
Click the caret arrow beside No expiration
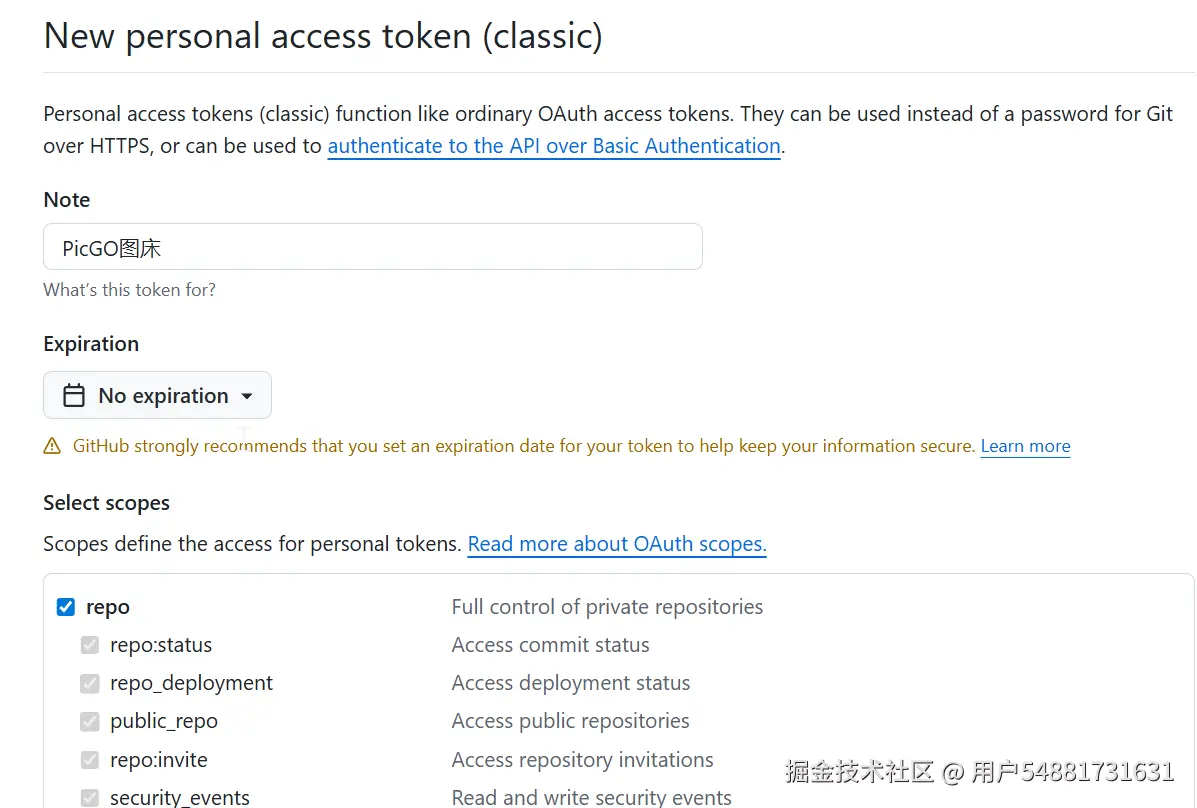coord(247,397)
